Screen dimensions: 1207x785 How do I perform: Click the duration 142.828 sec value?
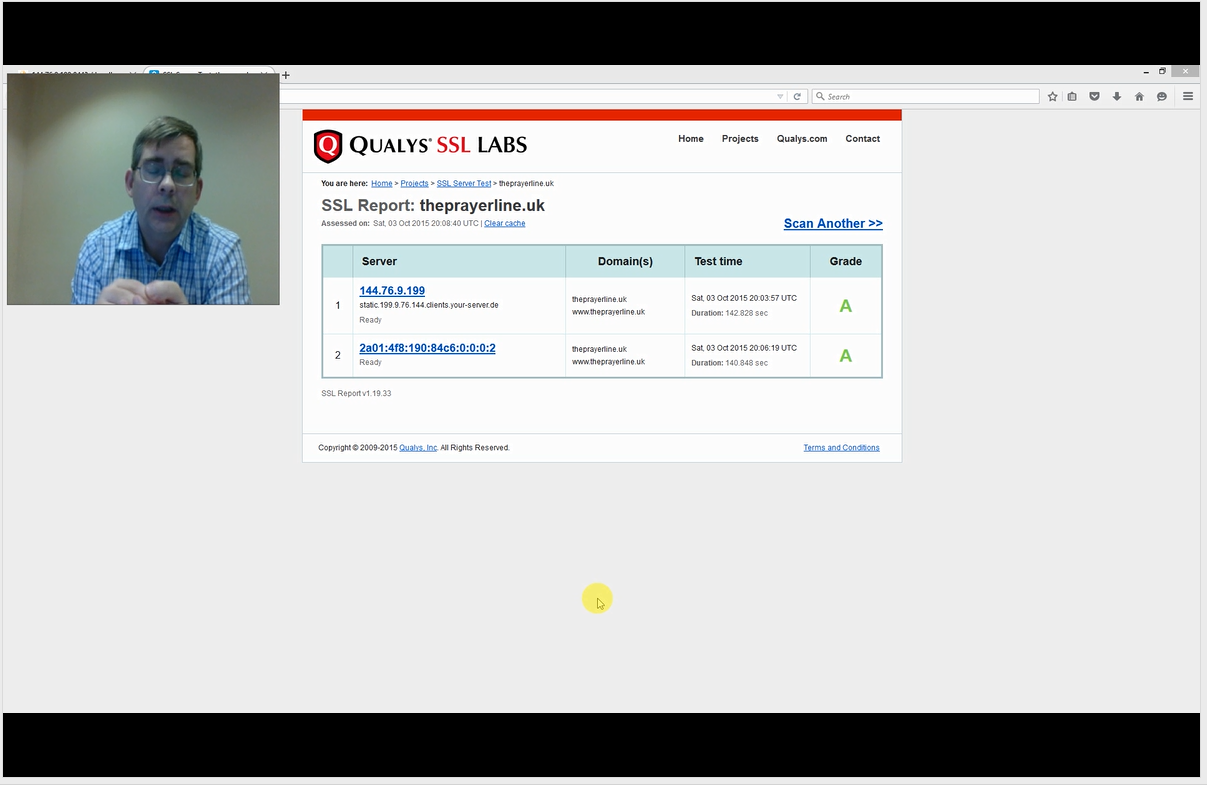coord(746,313)
